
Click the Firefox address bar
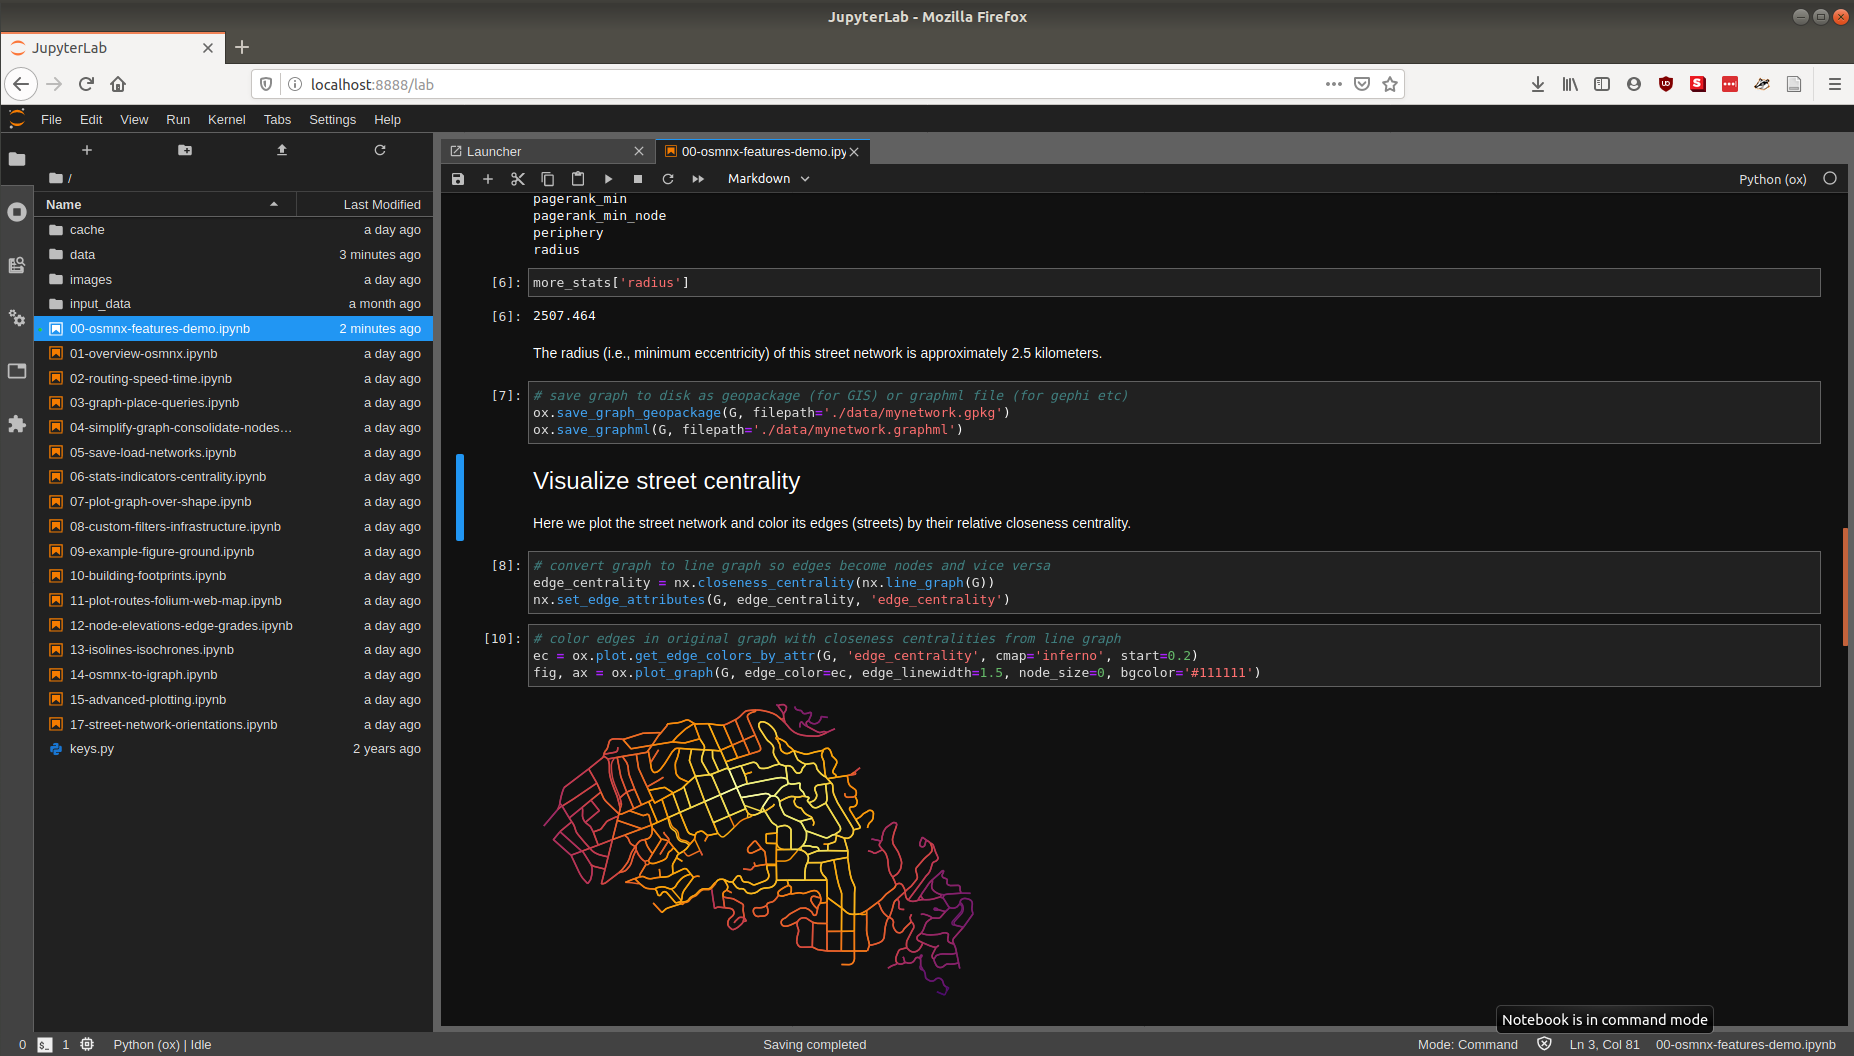[x=800, y=84]
